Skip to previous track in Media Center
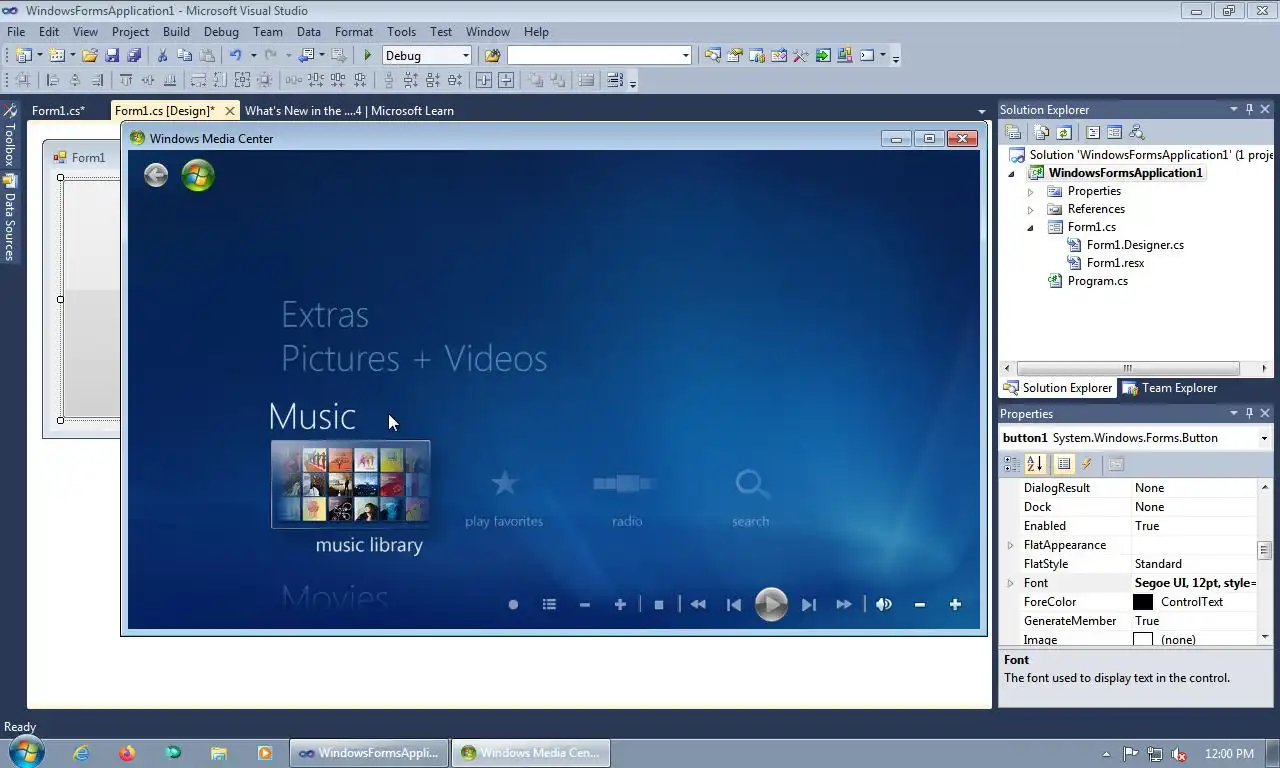This screenshot has width=1280, height=768. pyautogui.click(x=734, y=604)
